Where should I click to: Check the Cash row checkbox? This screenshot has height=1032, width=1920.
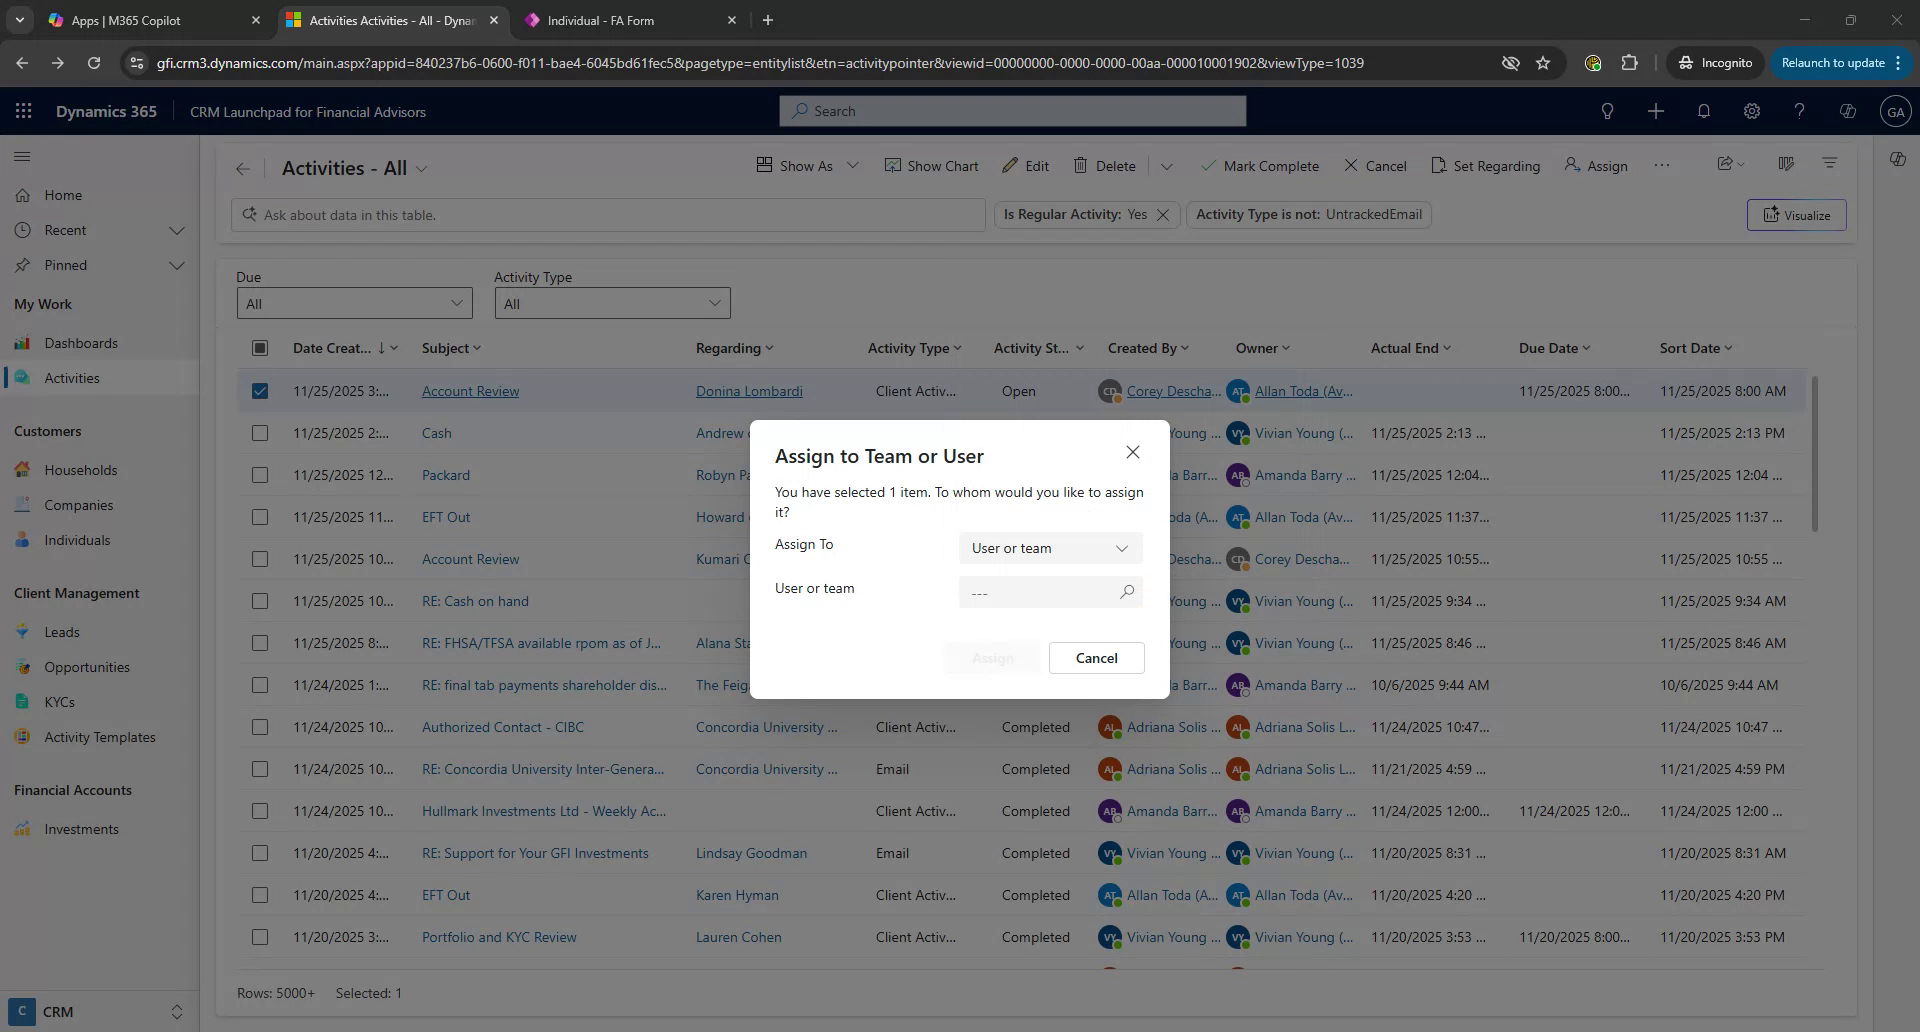(260, 433)
